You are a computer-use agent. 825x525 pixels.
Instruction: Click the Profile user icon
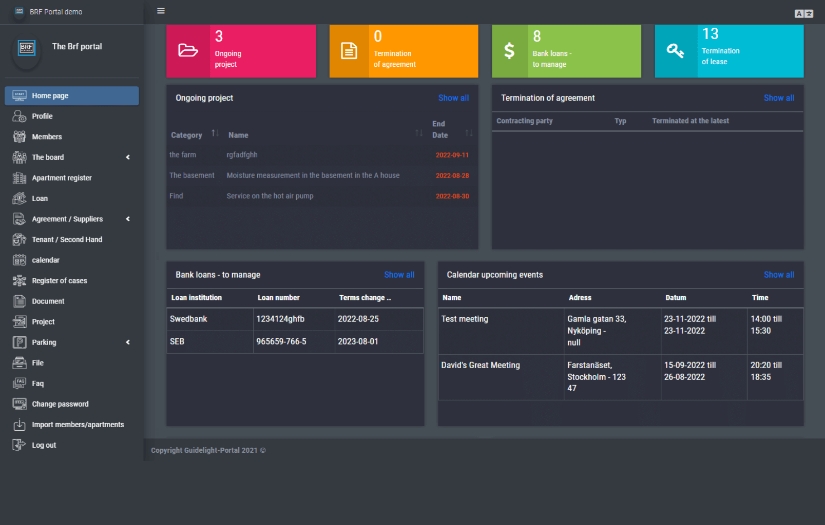[19, 116]
